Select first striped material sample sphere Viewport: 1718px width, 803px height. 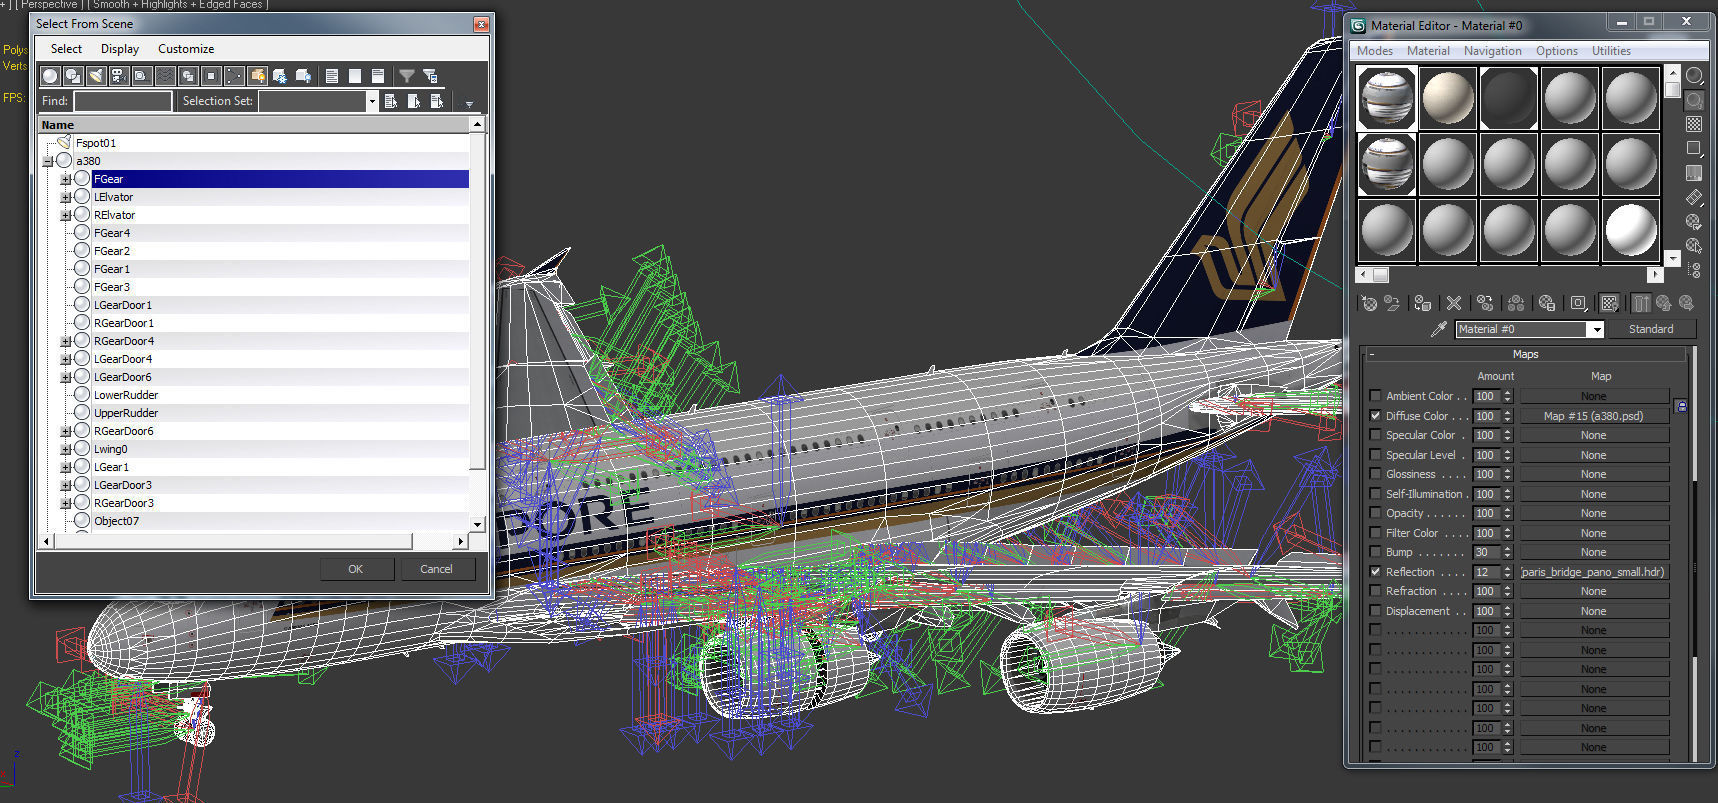1387,98
